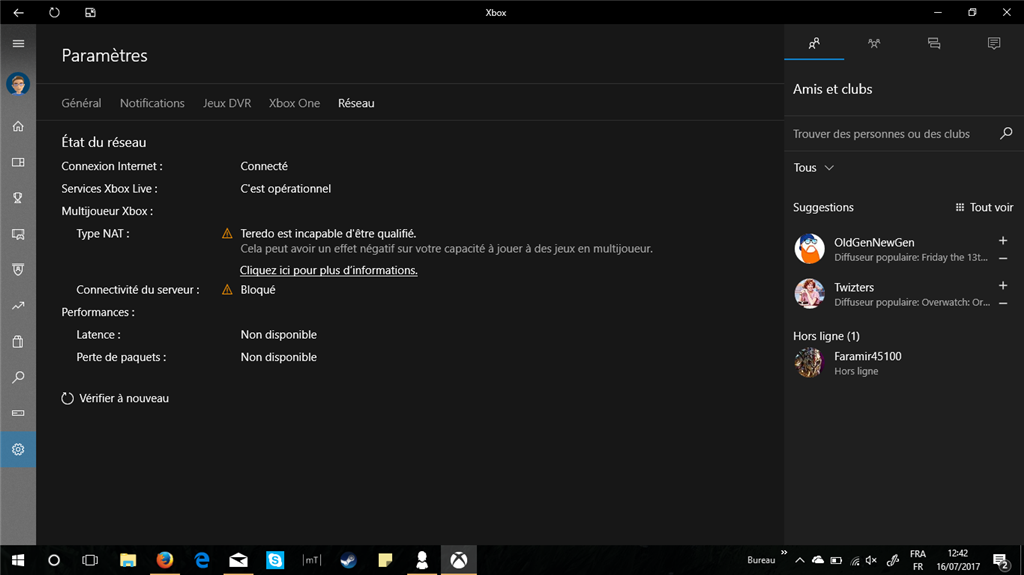Click Vérifier à nouveau button
Viewport: 1024px width, 575px height.
[x=115, y=398]
